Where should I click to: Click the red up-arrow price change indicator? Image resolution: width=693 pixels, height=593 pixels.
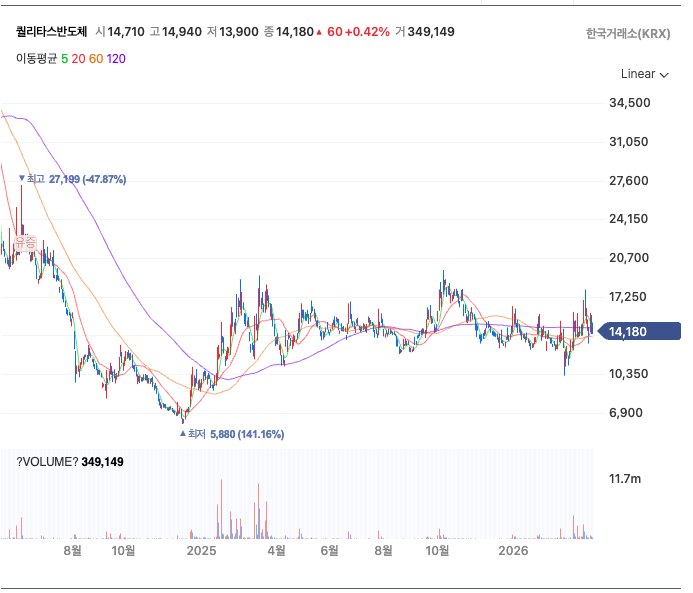pyautogui.click(x=319, y=32)
